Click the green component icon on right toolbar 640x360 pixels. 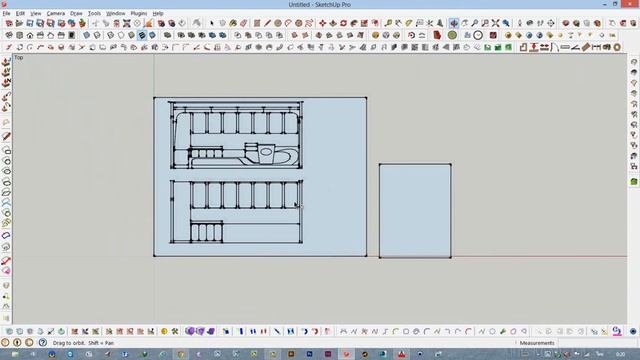coord(633,181)
